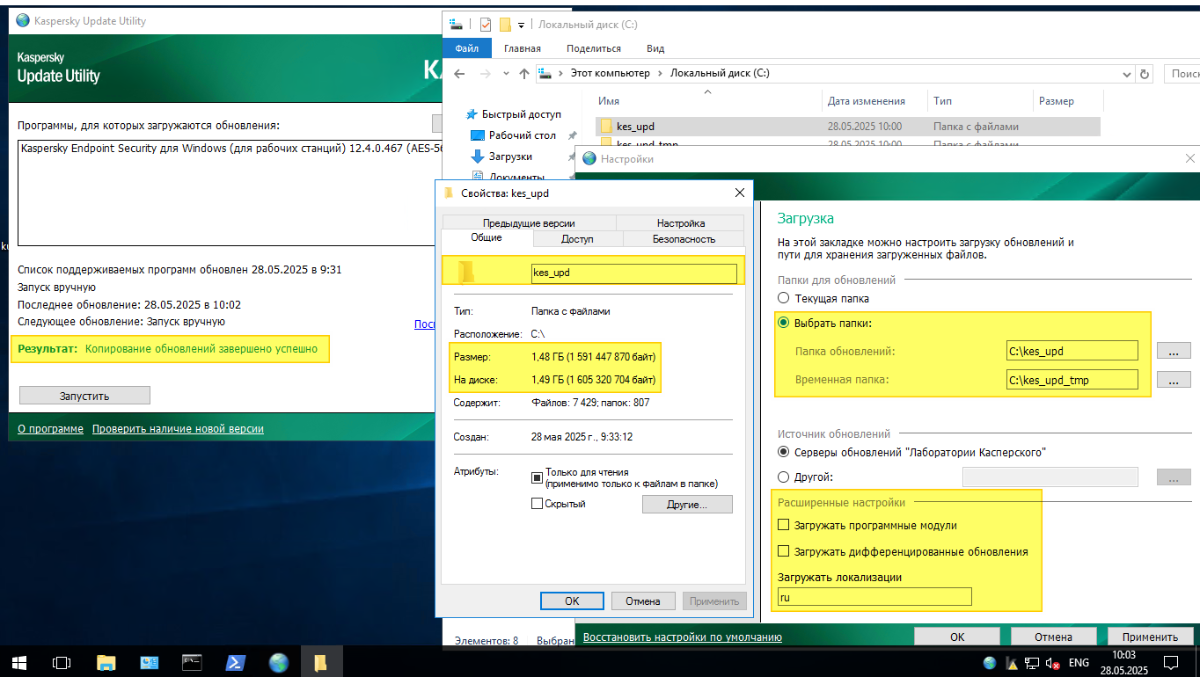This screenshot has height=677, width=1200.
Task: Click 'Restore default settings' link
Action: tap(682, 637)
